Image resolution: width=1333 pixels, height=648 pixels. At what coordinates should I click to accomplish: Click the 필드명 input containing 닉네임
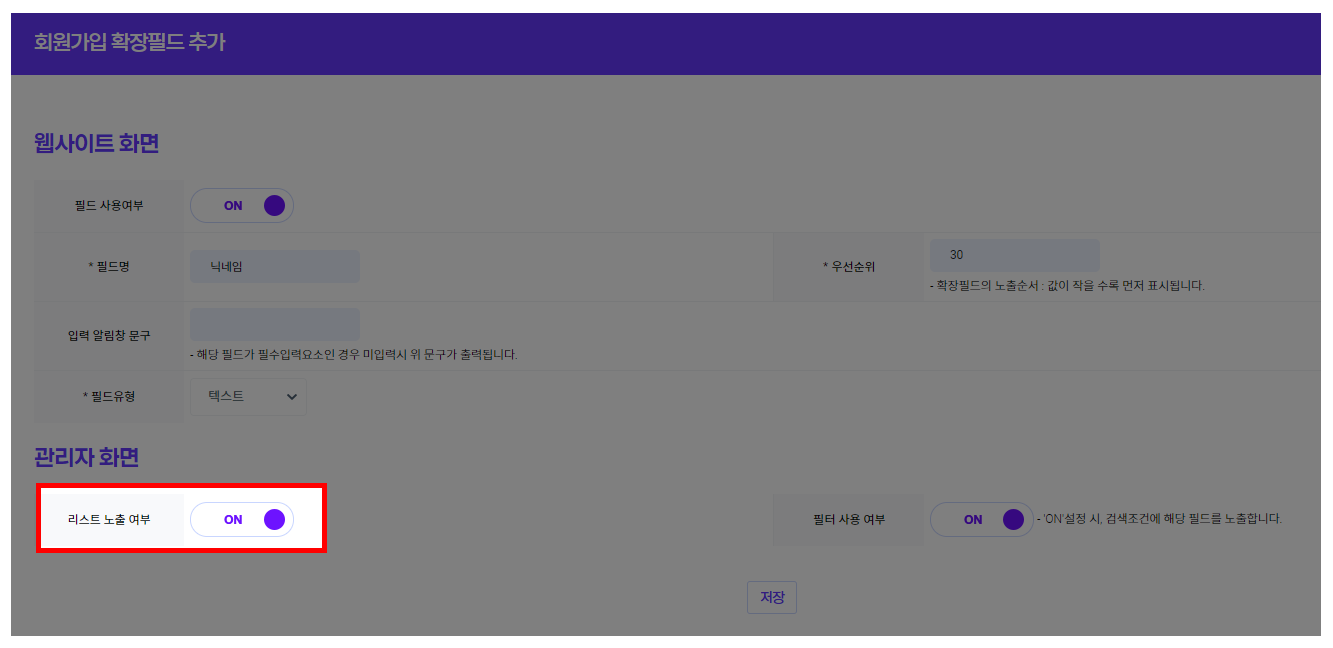coord(275,266)
